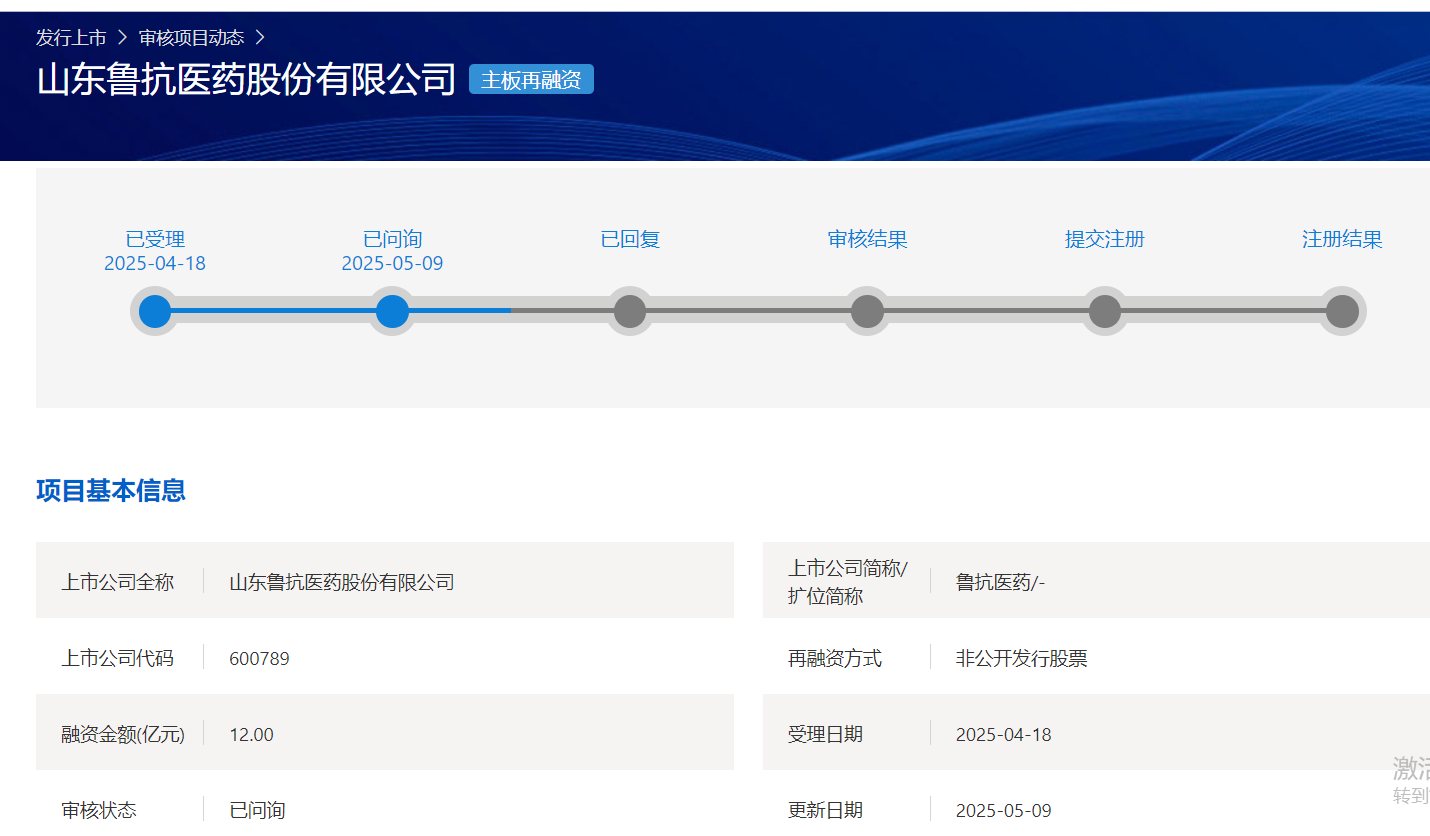Click the 审核结果 stage label
The width and height of the screenshot is (1430, 836).
click(x=867, y=240)
